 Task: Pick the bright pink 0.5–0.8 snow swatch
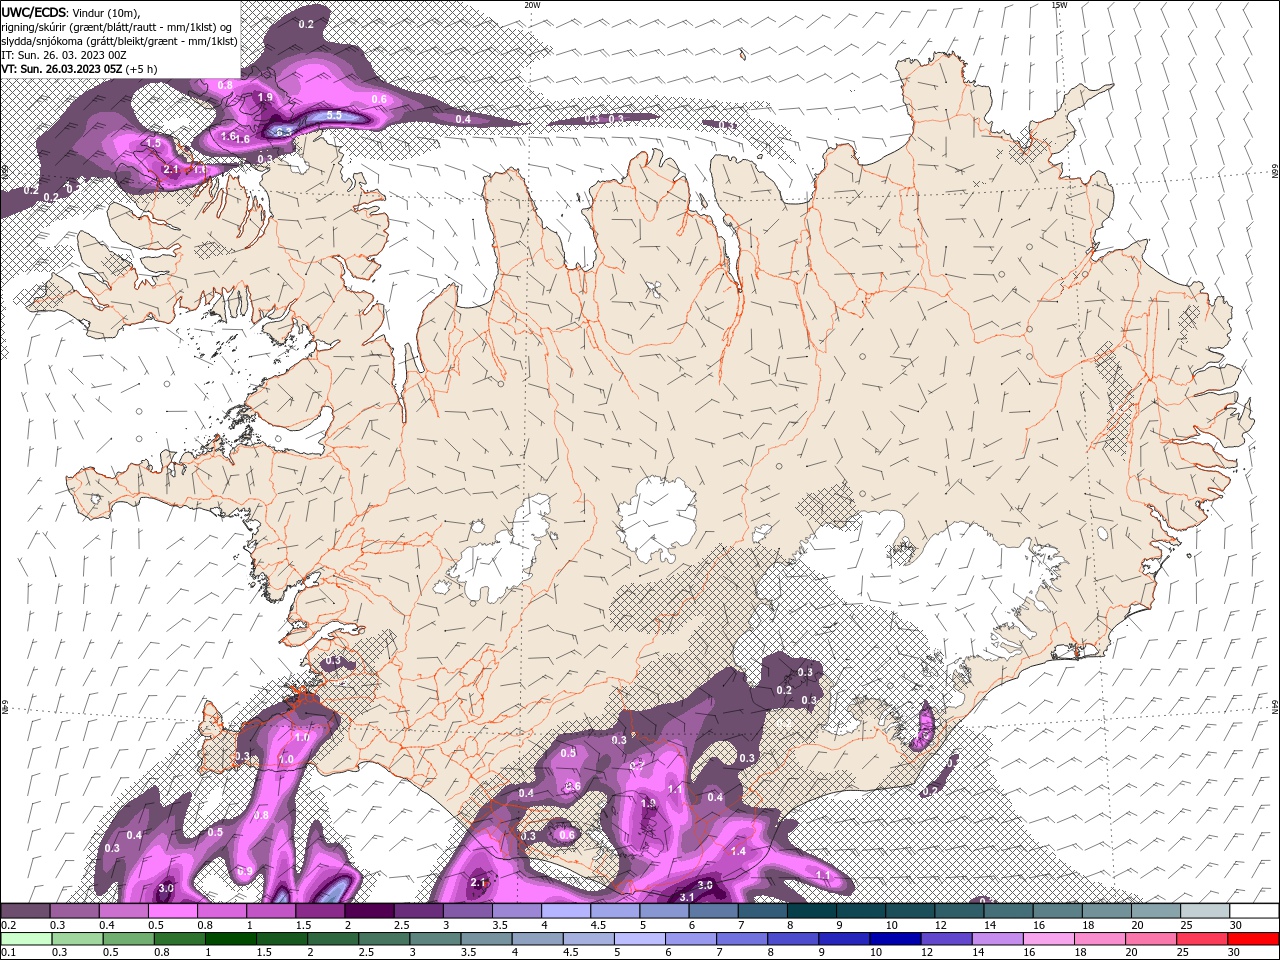pyautogui.click(x=172, y=911)
